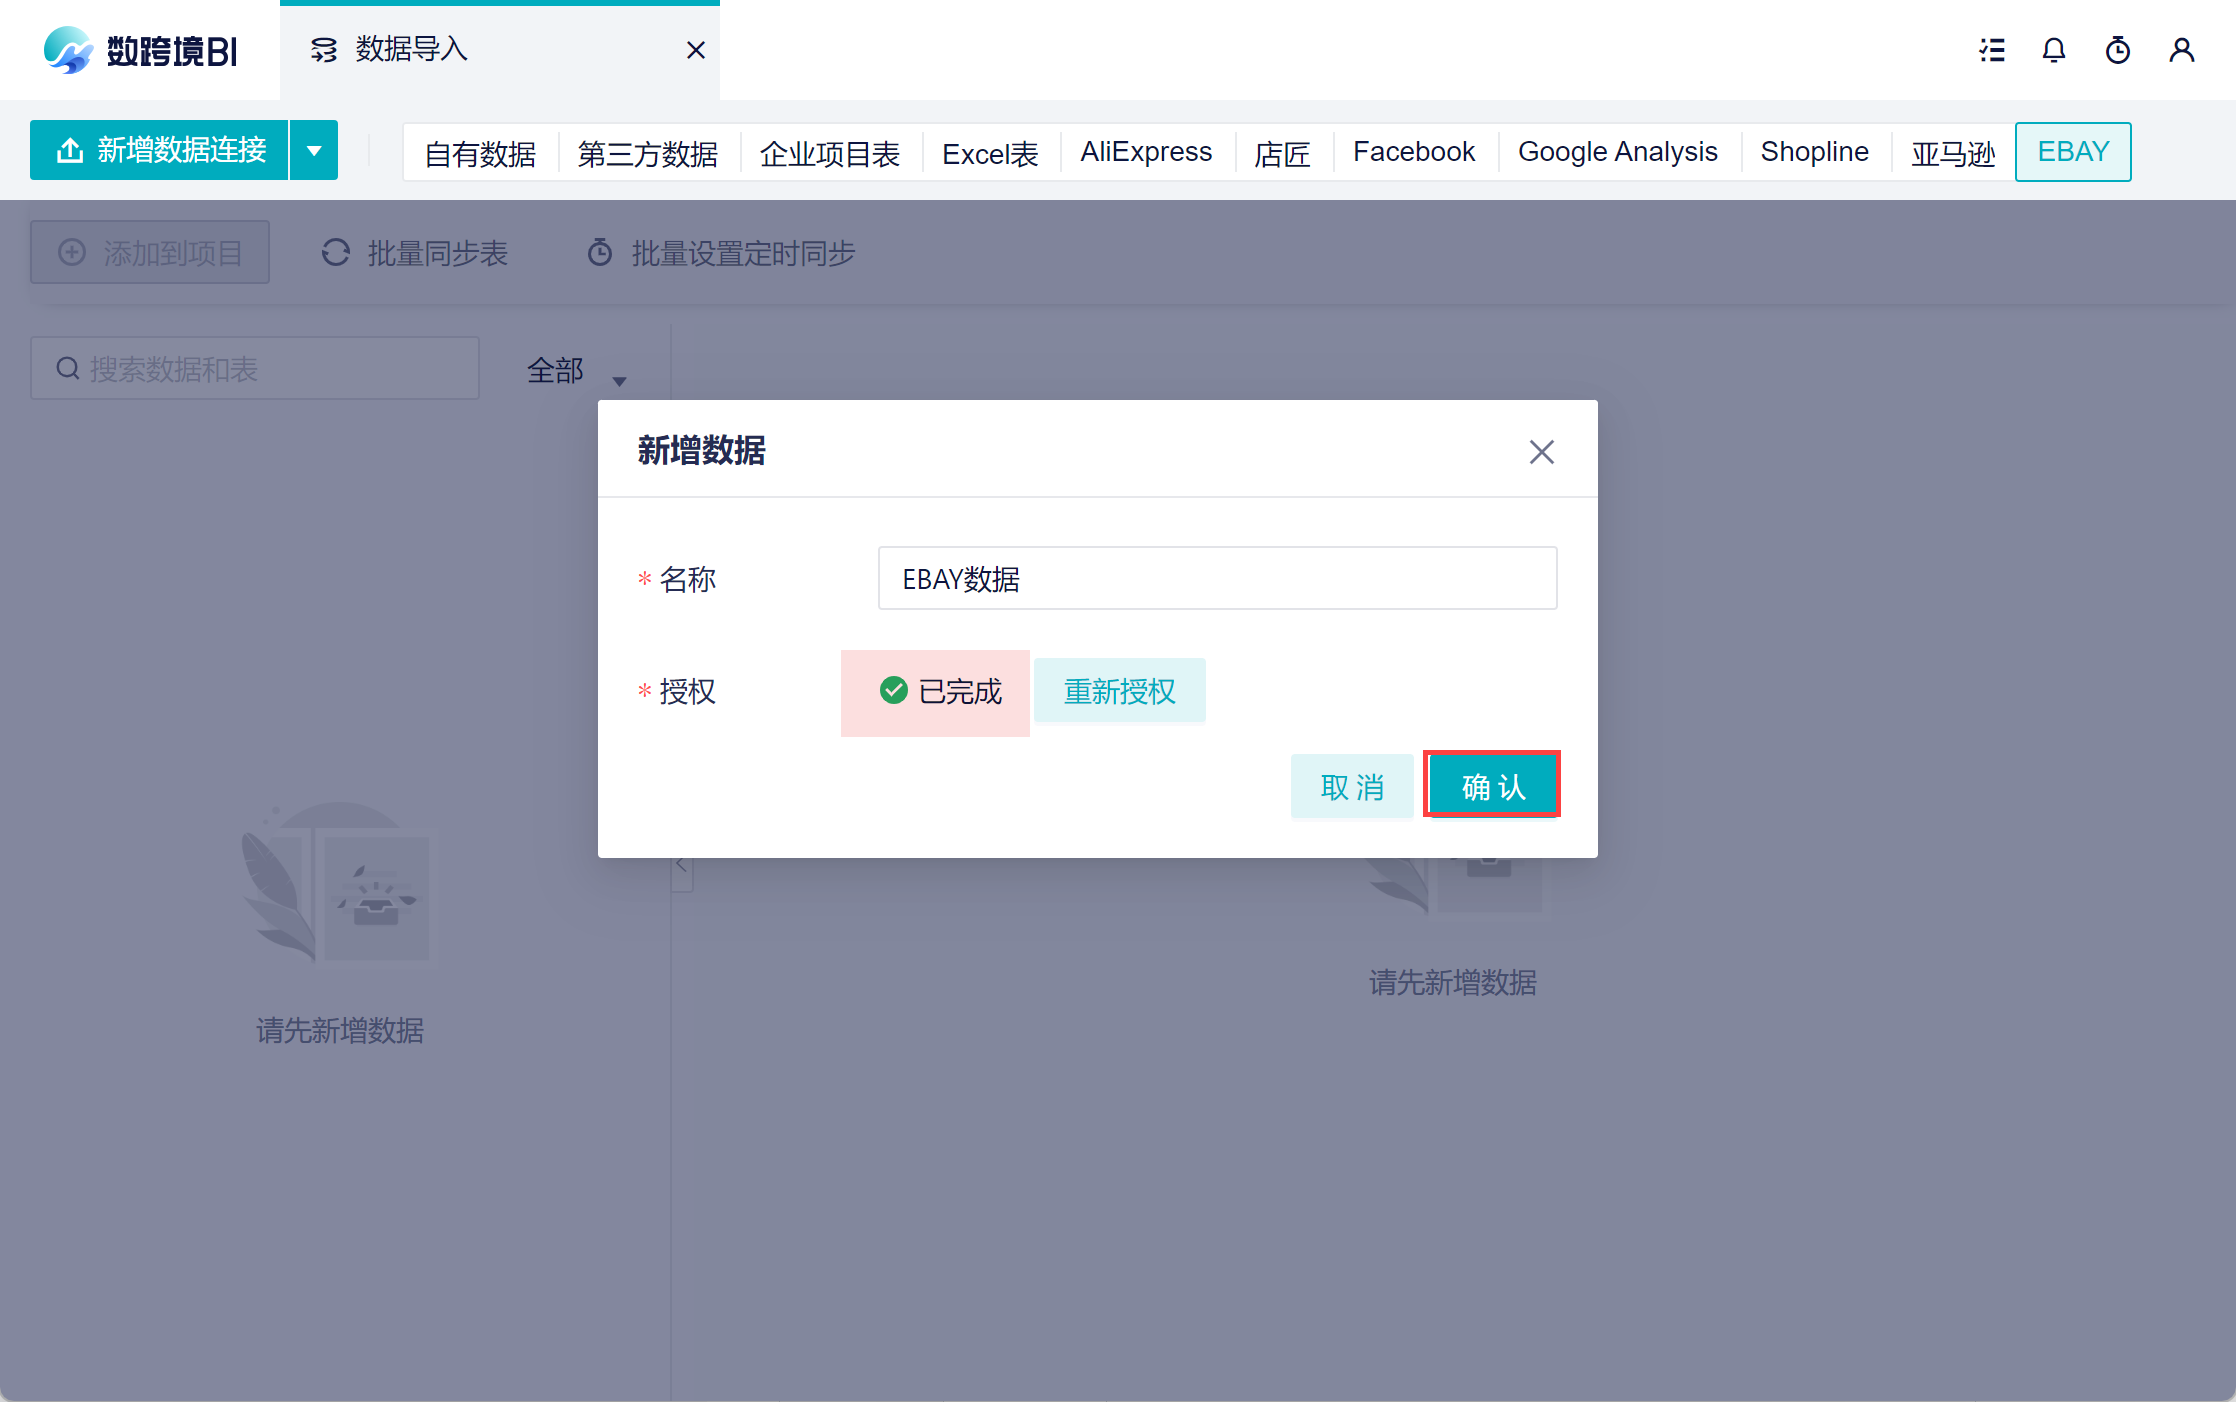The width and height of the screenshot is (2236, 1402).
Task: Click the 批量同步表 refresh icon
Action: click(x=336, y=253)
